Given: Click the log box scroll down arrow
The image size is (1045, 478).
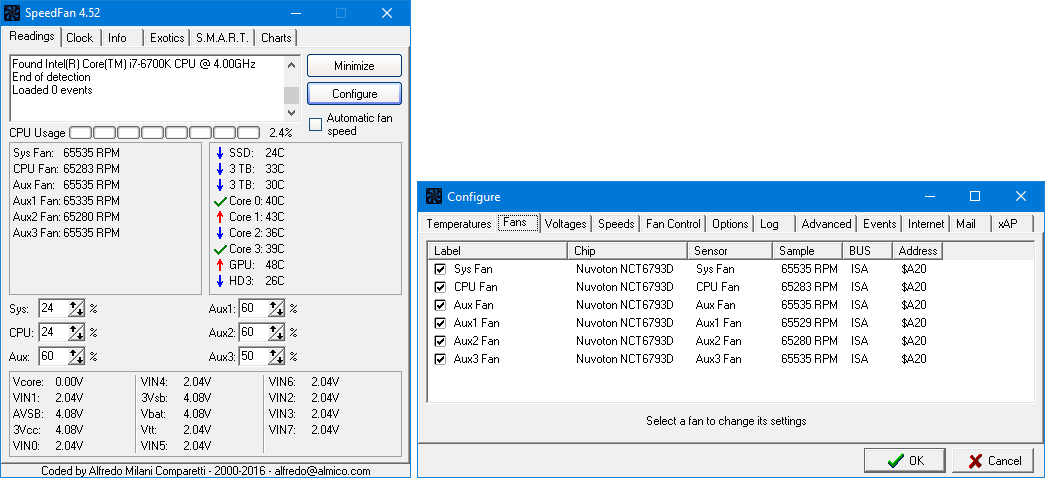Looking at the screenshot, I should (x=291, y=113).
